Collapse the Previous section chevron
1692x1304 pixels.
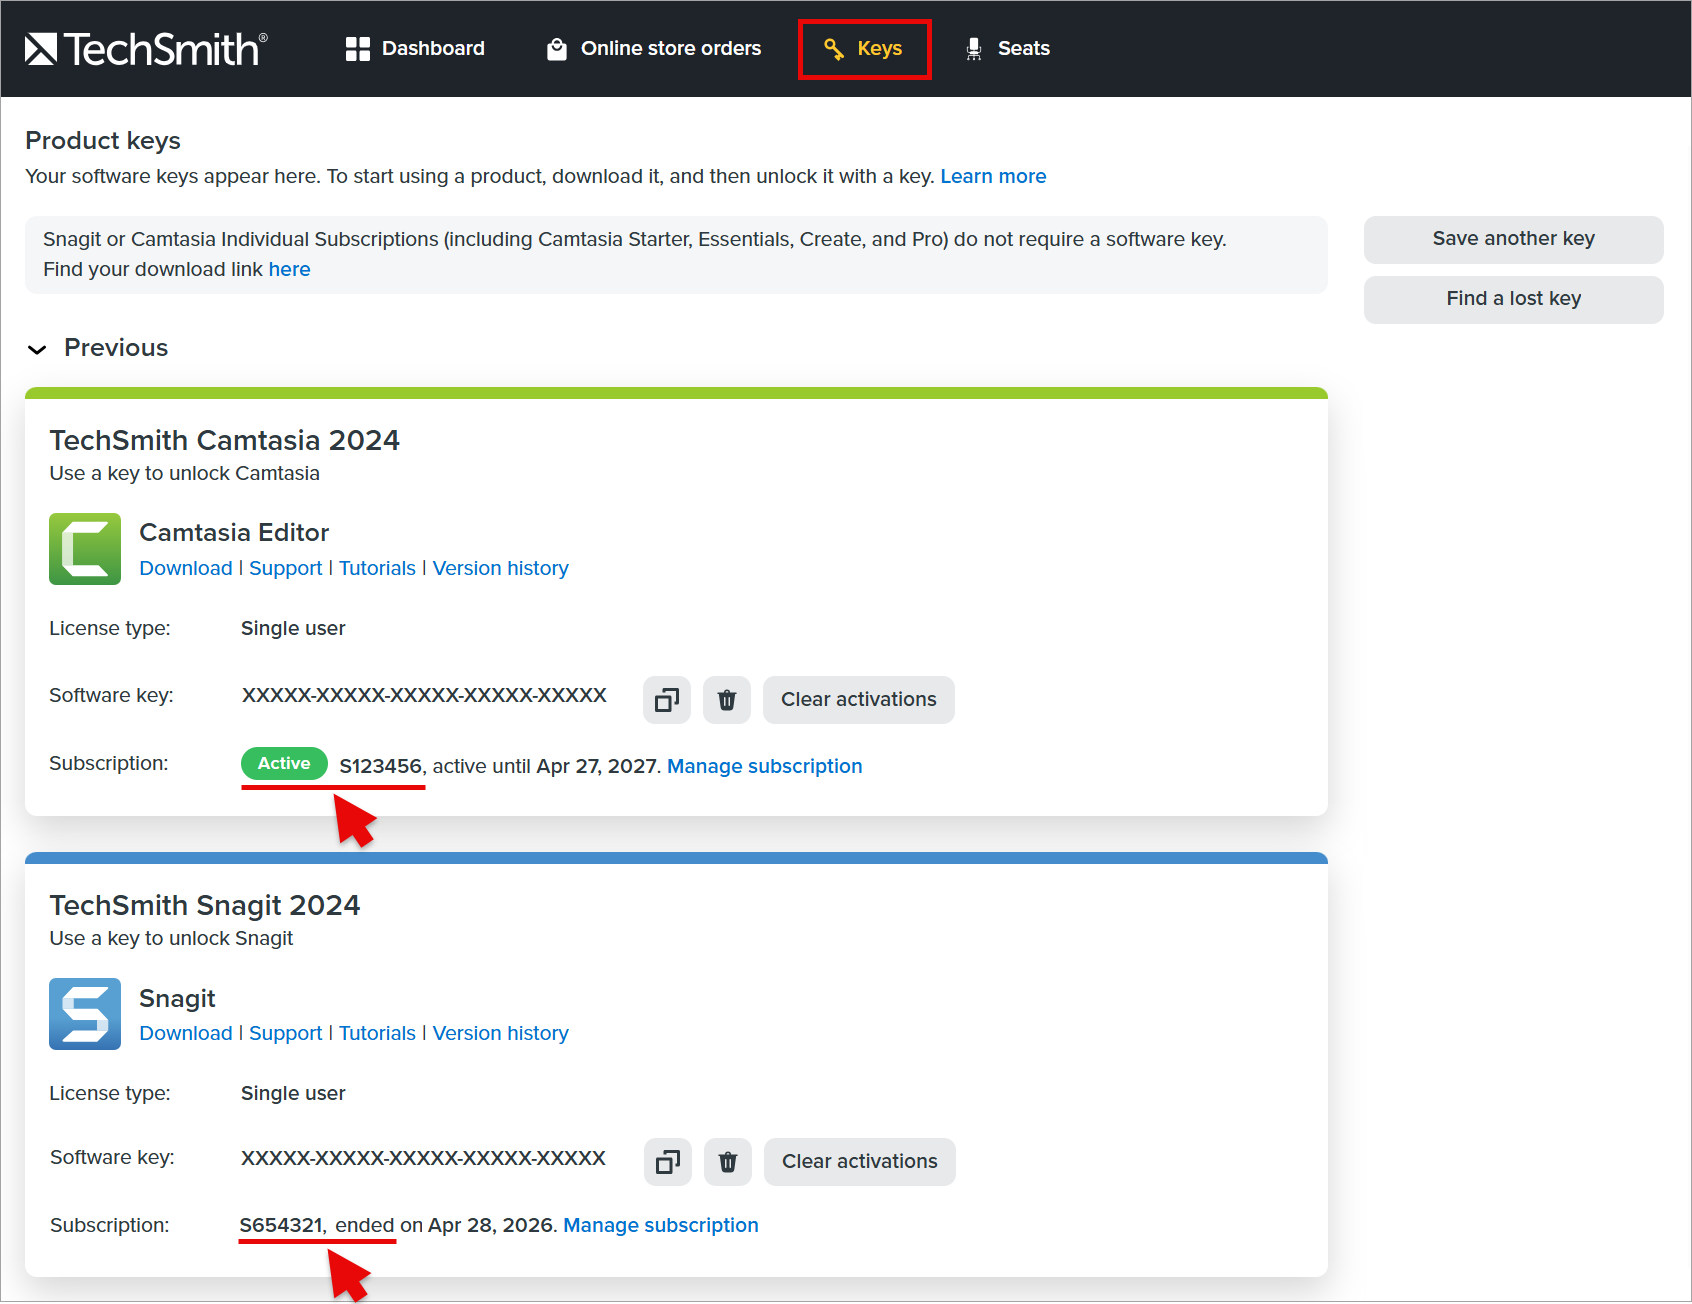click(x=37, y=349)
